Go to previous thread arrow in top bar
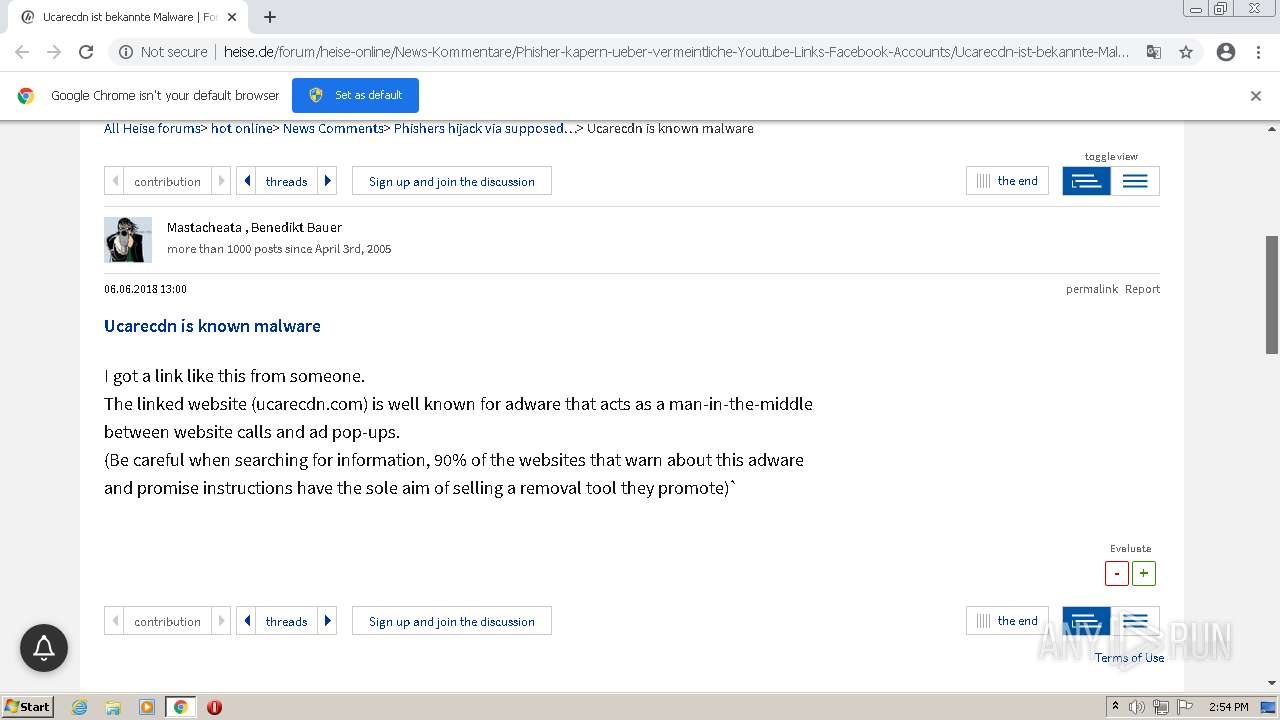The height and width of the screenshot is (720, 1280). pos(247,181)
